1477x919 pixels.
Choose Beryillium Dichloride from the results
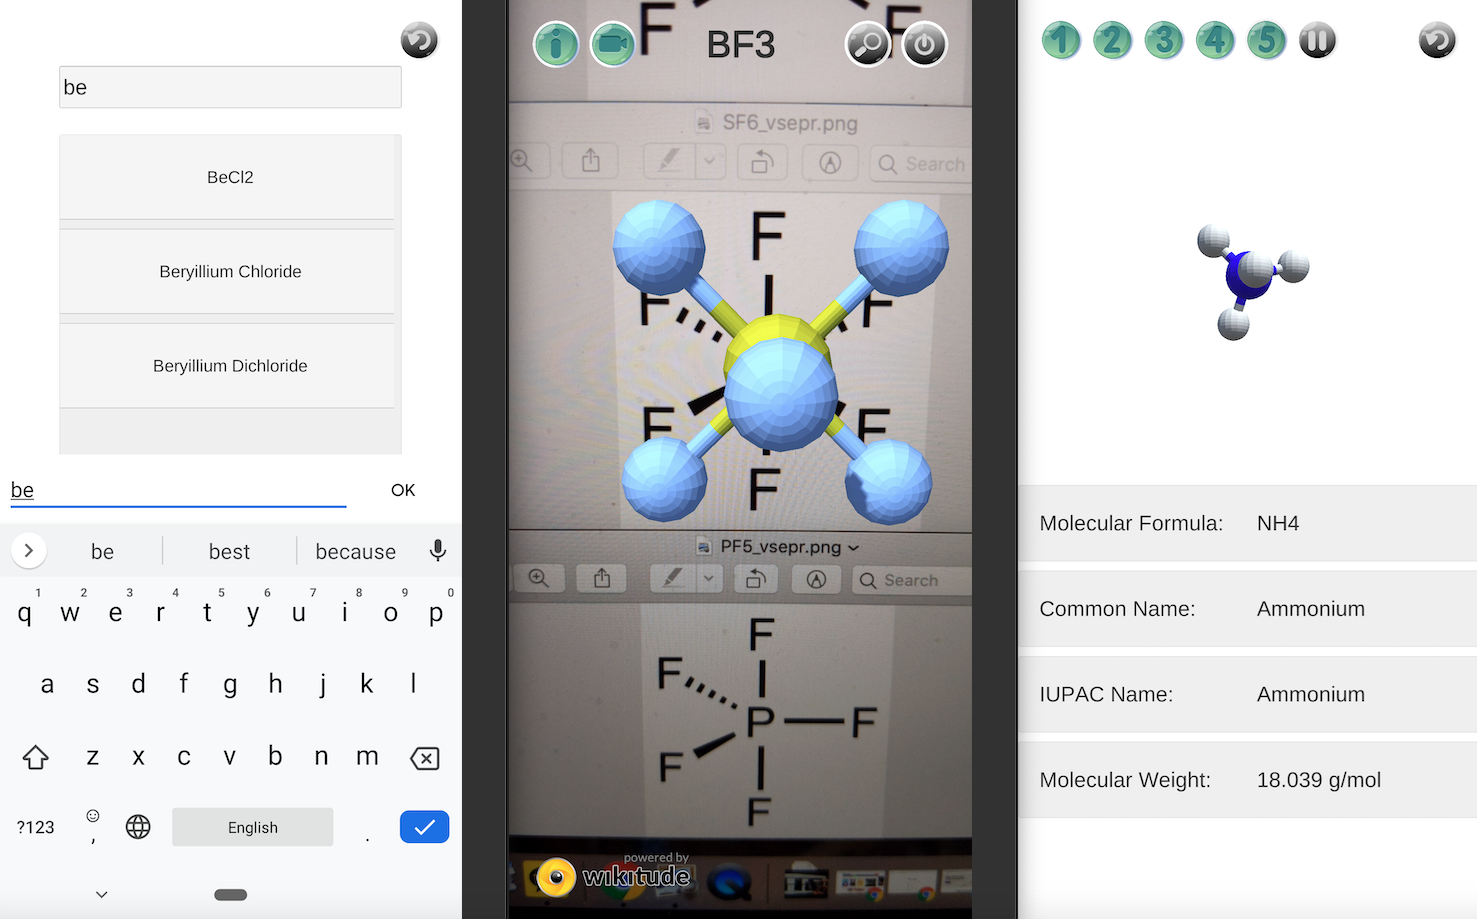(x=230, y=366)
